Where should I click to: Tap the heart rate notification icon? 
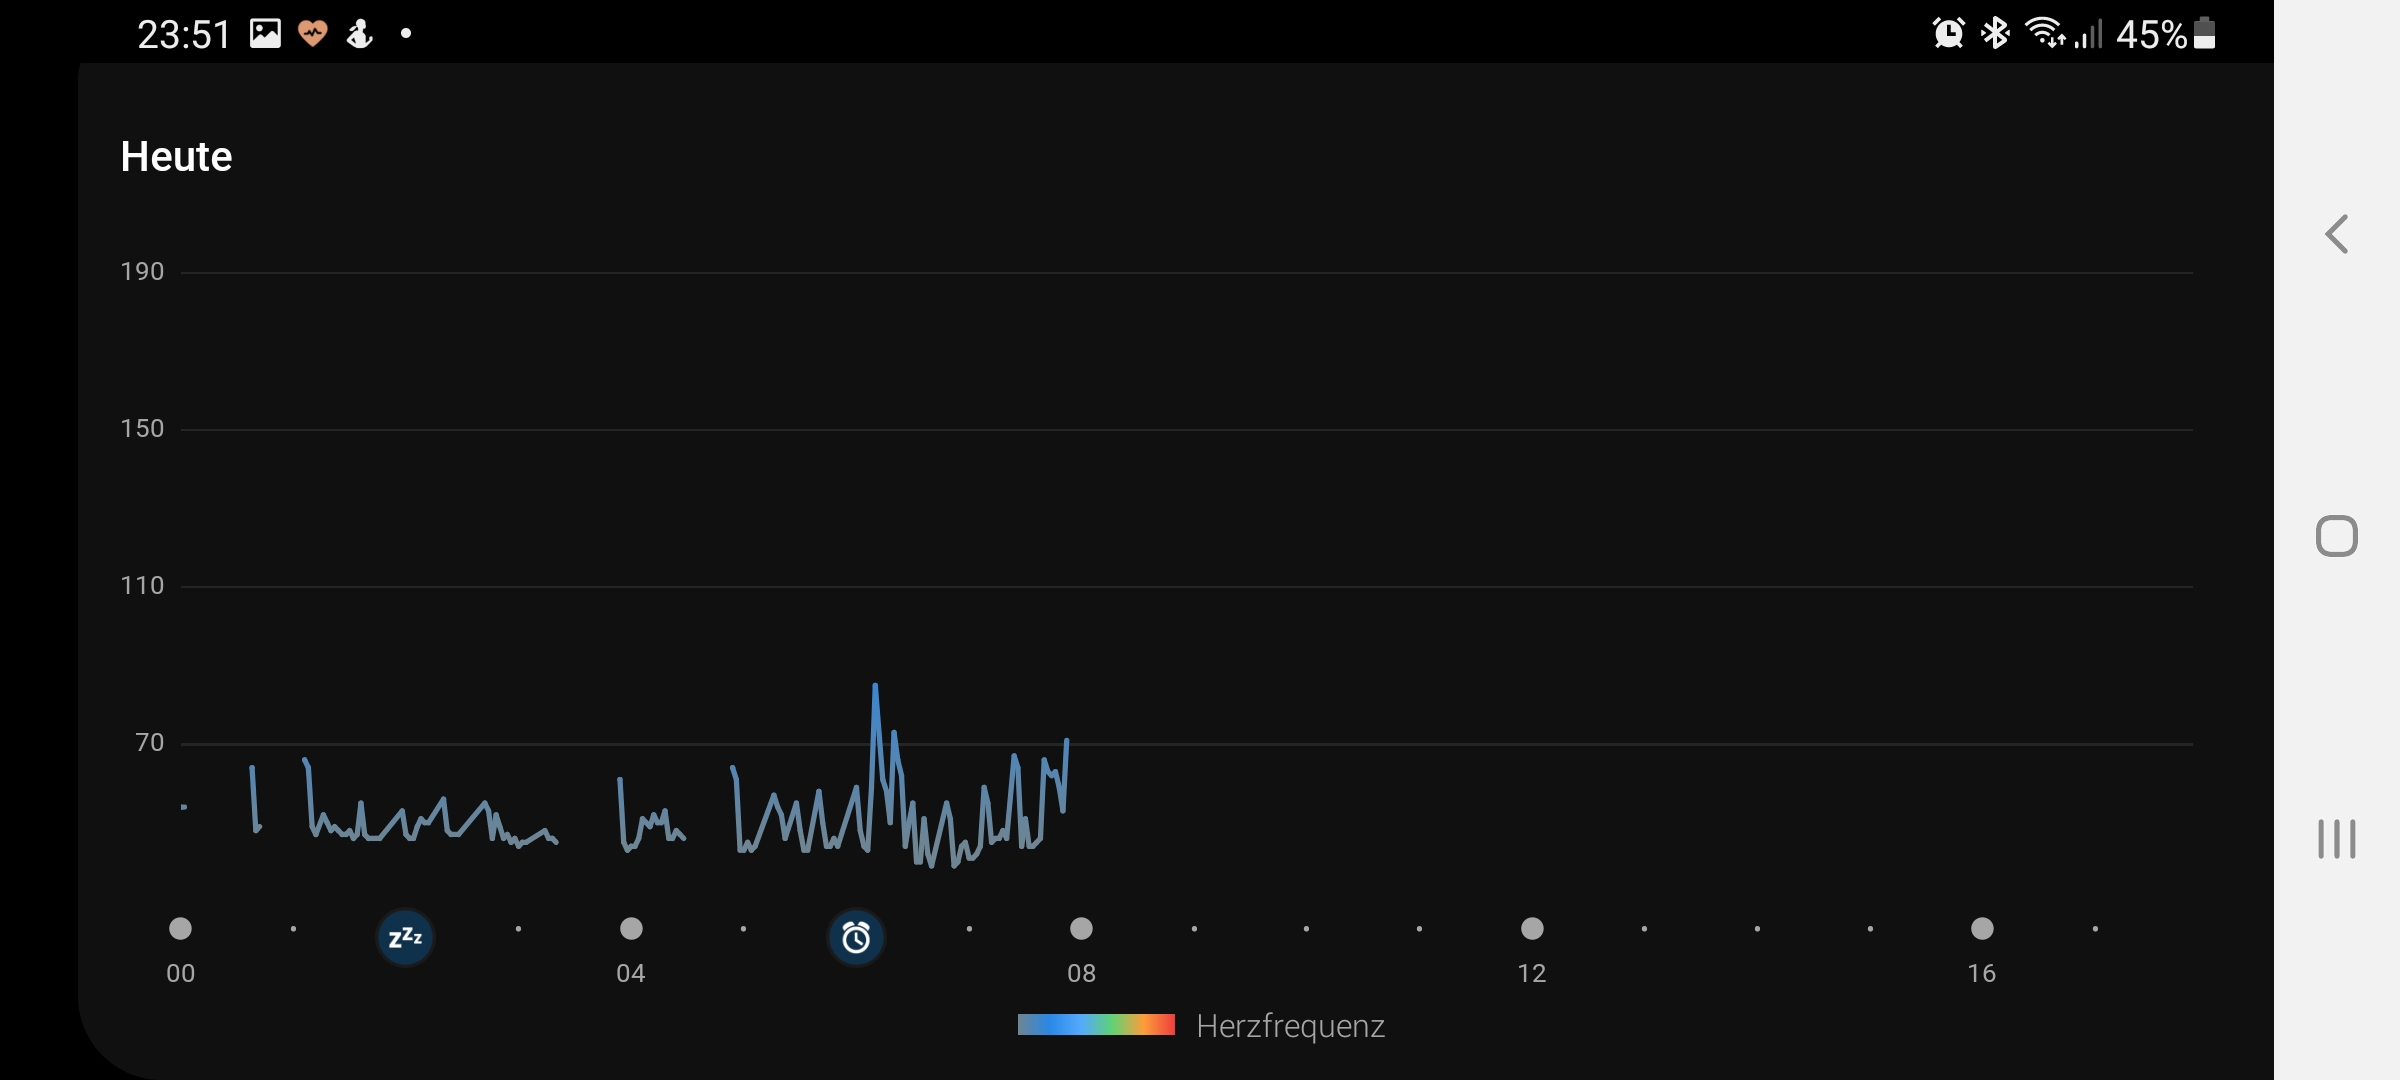click(313, 34)
